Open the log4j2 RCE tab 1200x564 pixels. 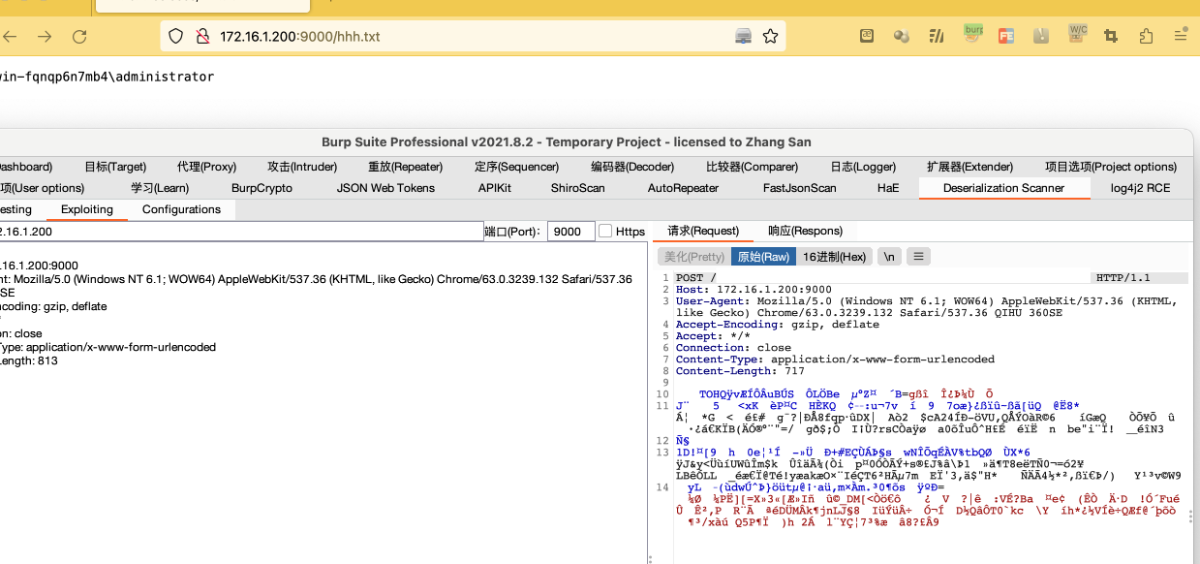(x=1140, y=188)
